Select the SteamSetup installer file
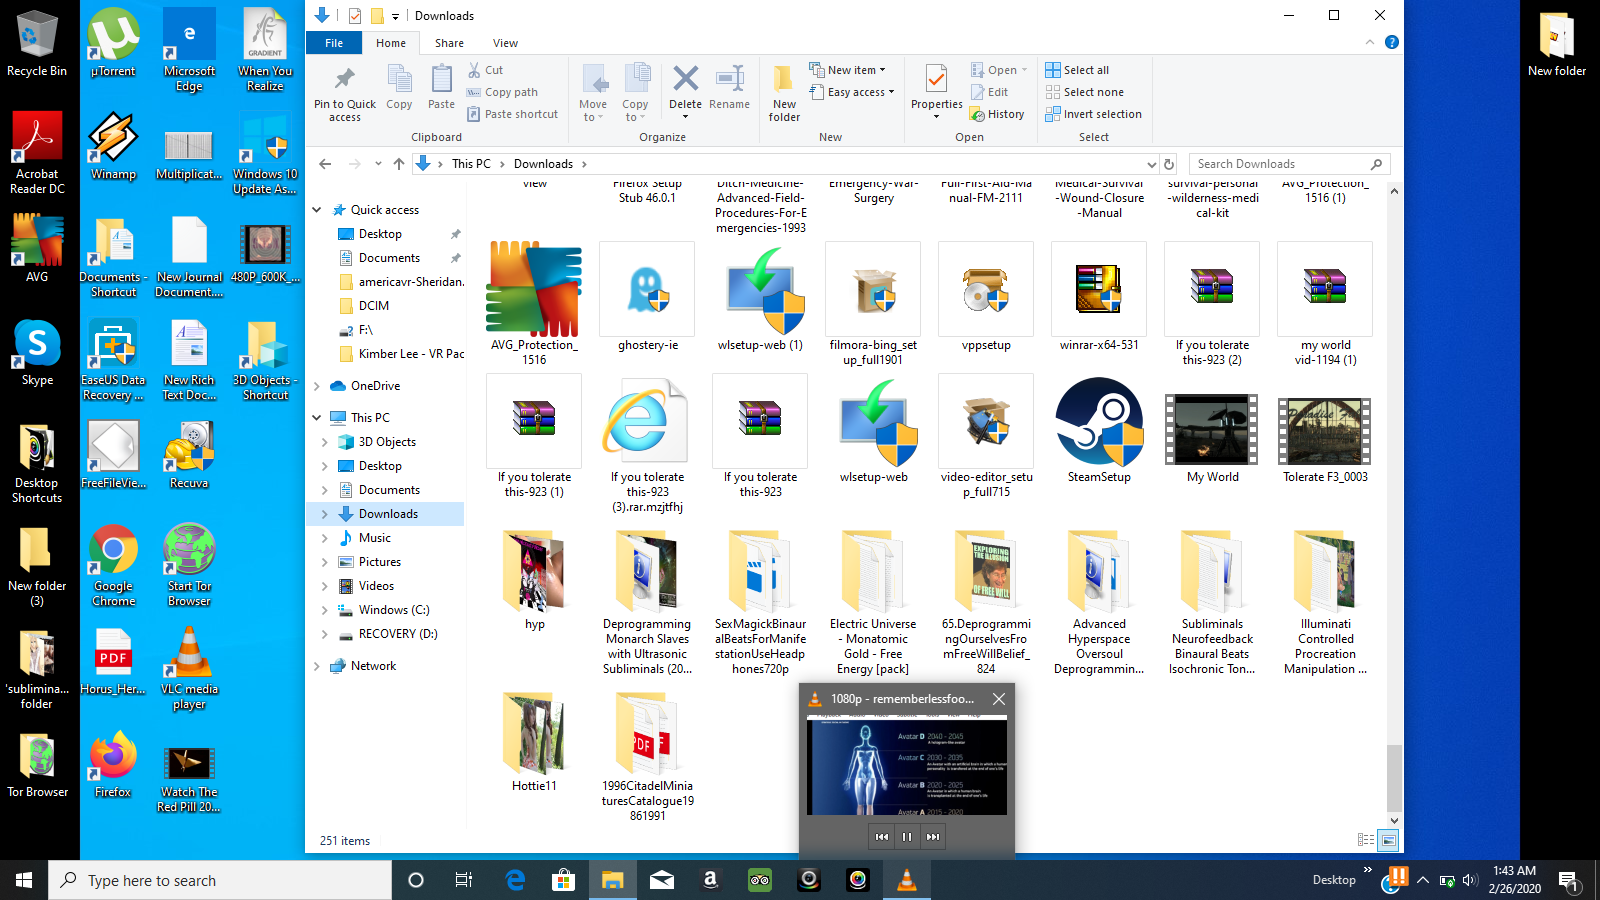Image resolution: width=1600 pixels, height=900 pixels. pyautogui.click(x=1099, y=431)
